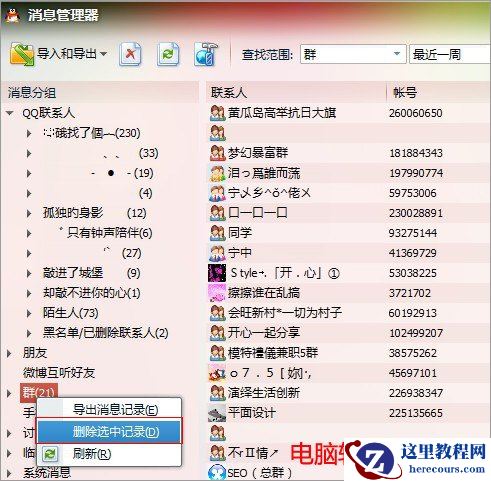Click the green refresh toolbar icon
Viewport: 491px width, 481px height.
point(168,54)
